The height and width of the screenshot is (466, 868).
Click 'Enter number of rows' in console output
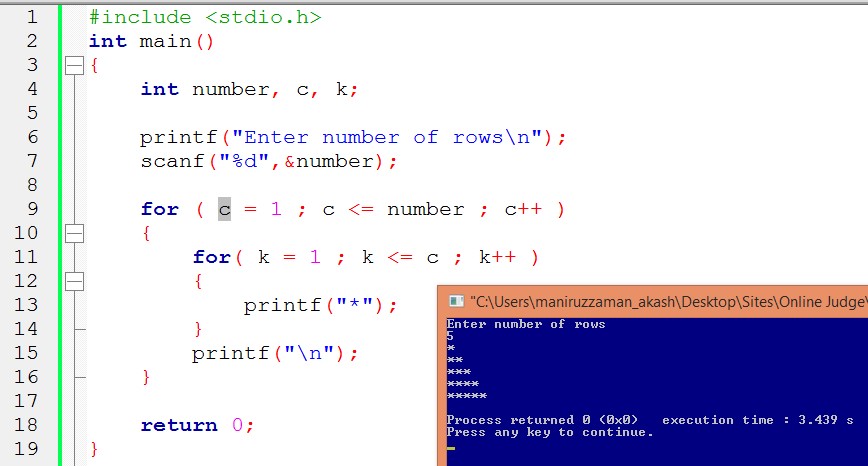[525, 324]
